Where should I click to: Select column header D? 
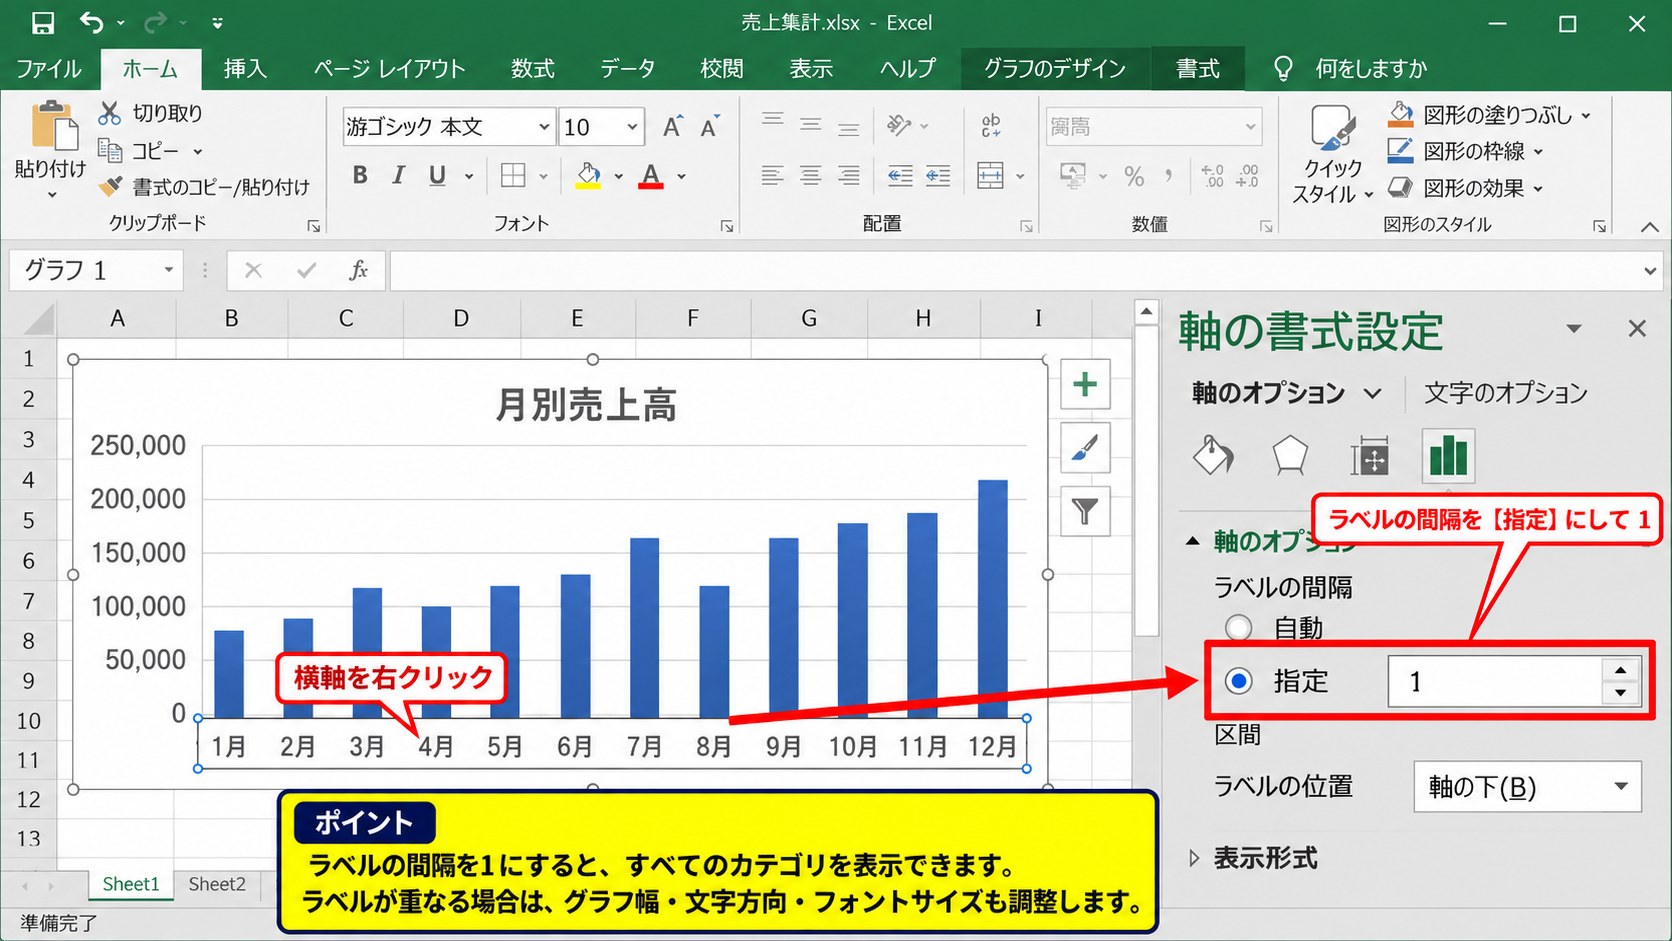[460, 318]
